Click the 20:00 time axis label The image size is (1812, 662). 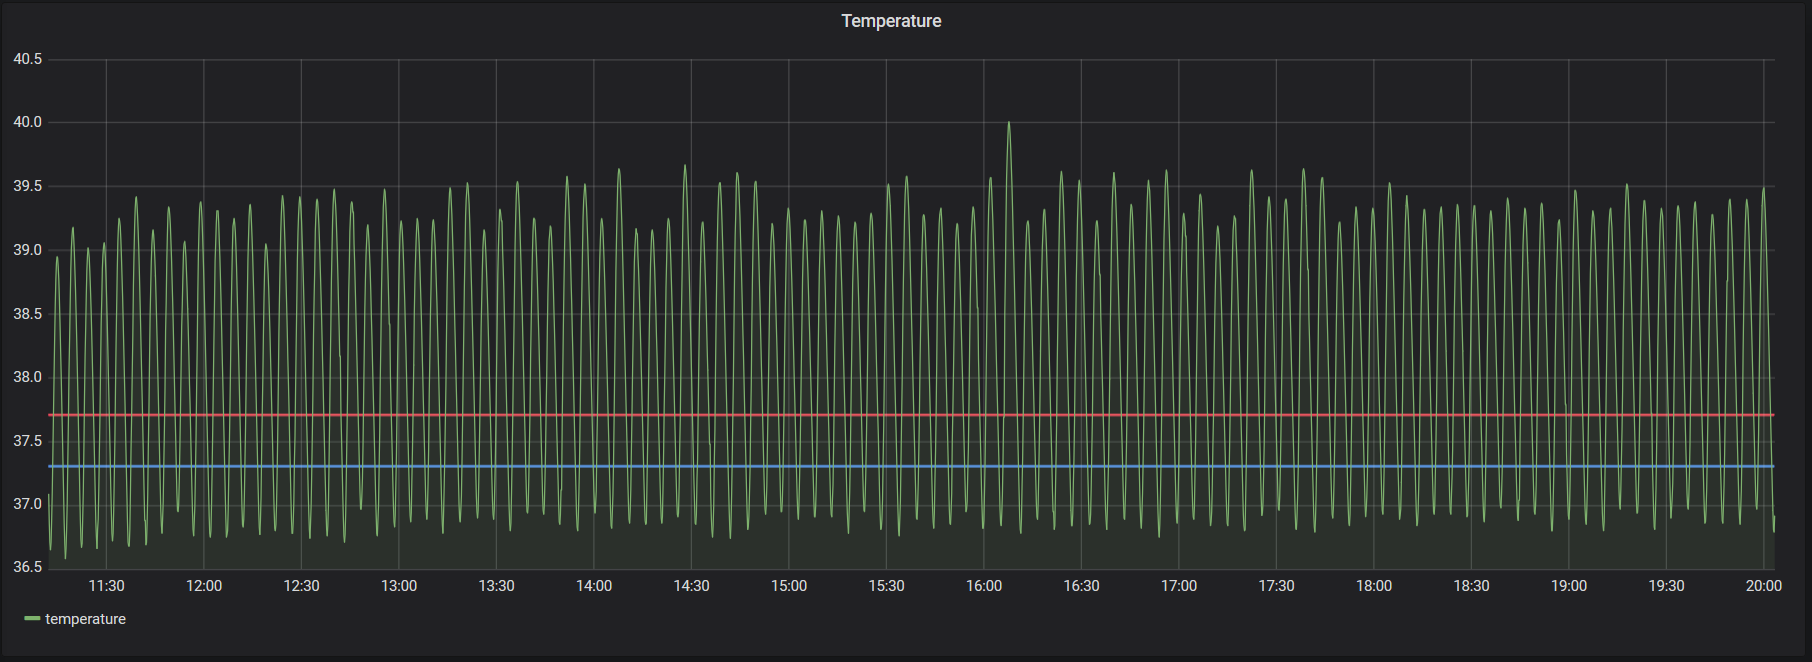point(1764,586)
